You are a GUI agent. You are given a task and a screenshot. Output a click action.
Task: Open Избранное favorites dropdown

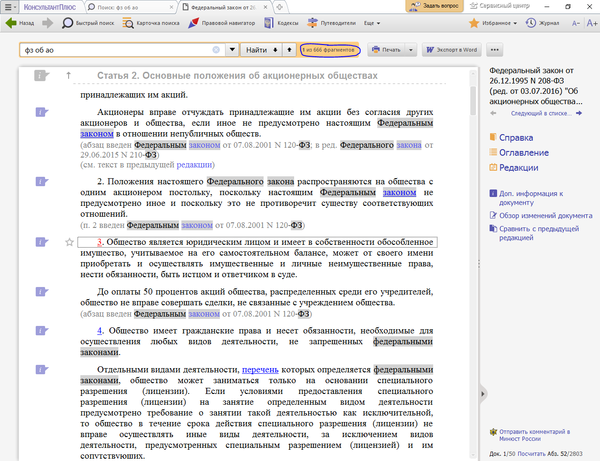pyautogui.click(x=493, y=23)
